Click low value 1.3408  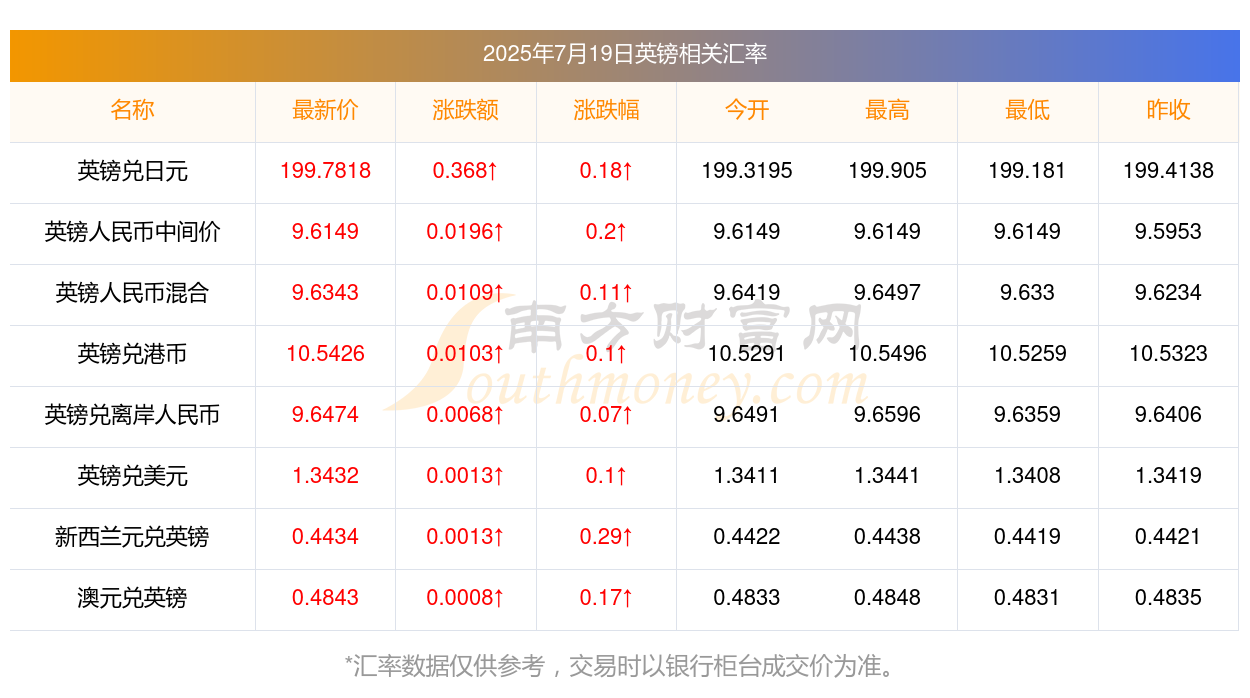click(1027, 476)
